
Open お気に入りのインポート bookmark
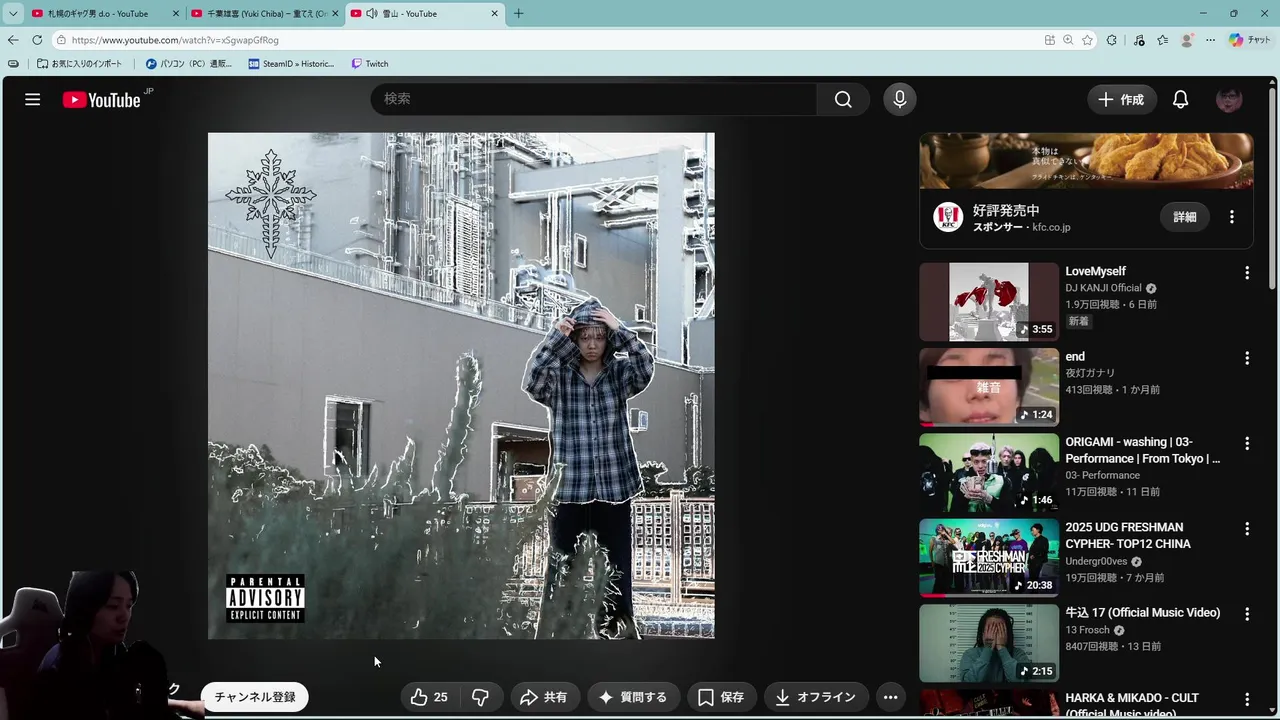[x=80, y=64]
